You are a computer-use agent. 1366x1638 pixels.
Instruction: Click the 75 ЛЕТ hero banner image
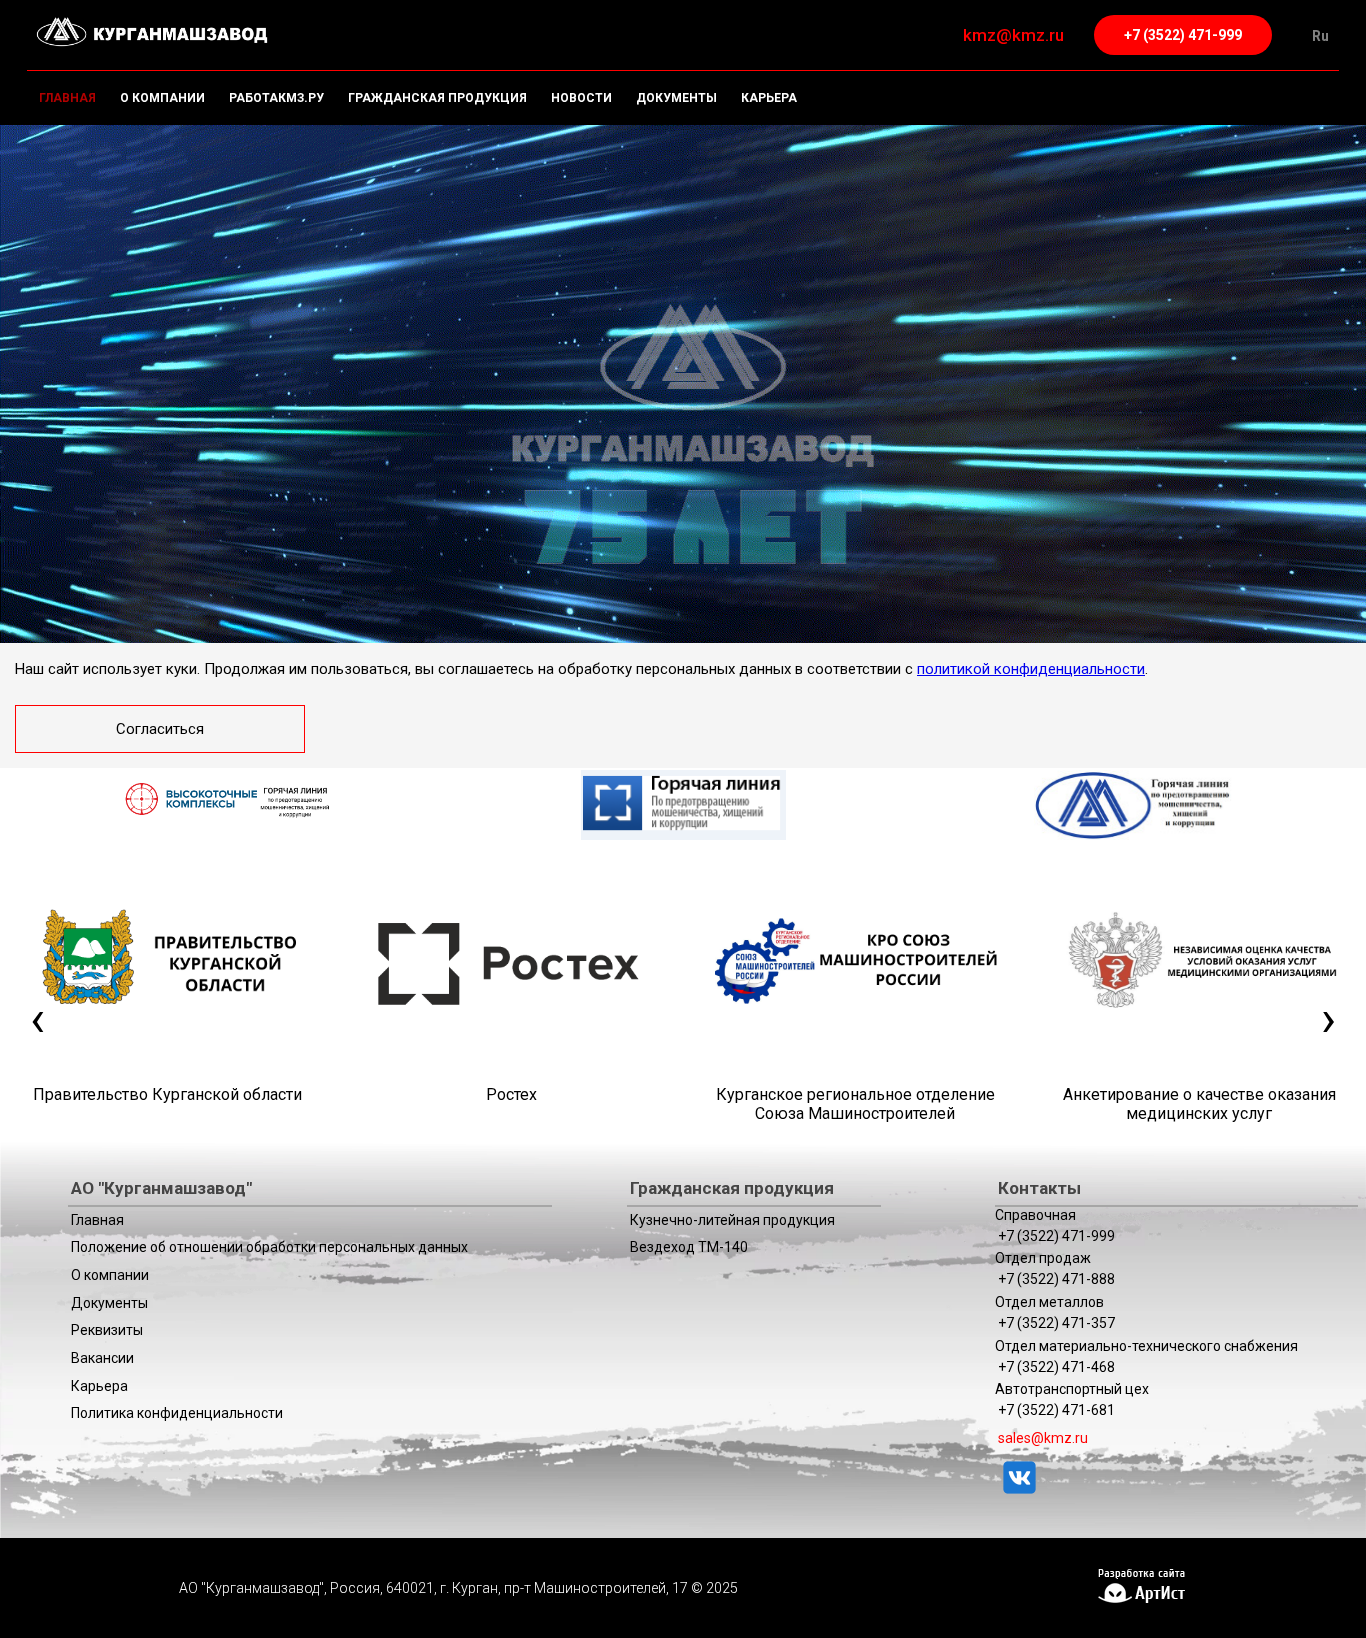coord(683,384)
